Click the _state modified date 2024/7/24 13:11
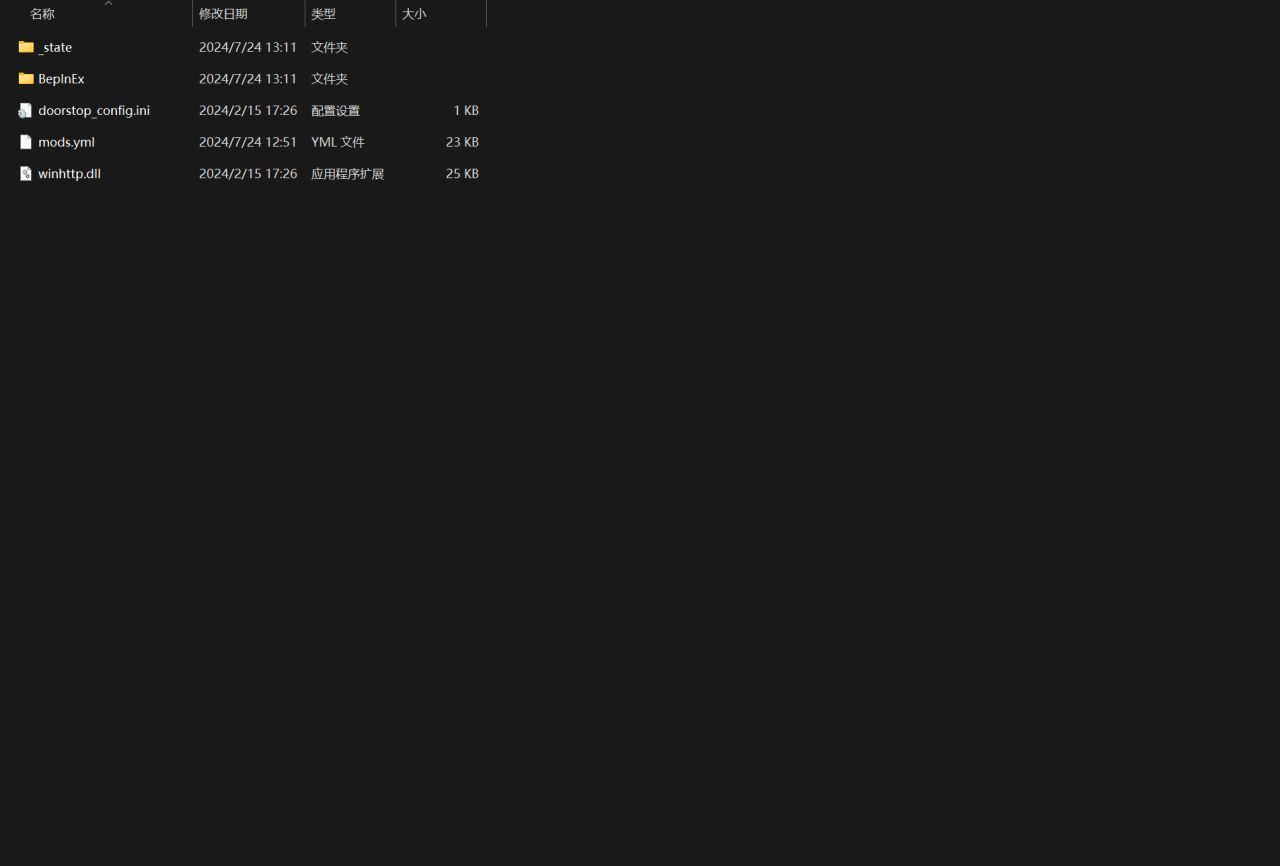Viewport: 1280px width, 866px height. tap(248, 47)
